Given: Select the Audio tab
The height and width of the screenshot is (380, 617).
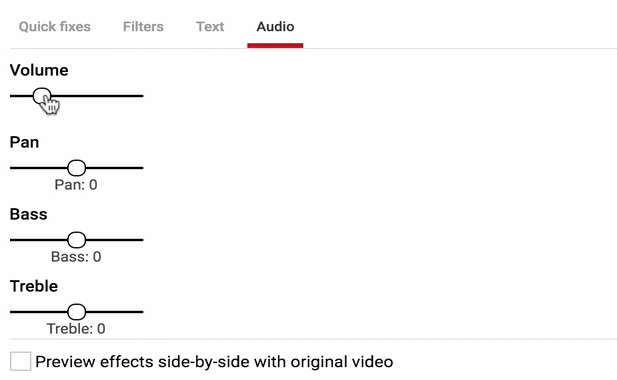Looking at the screenshot, I should click(275, 27).
